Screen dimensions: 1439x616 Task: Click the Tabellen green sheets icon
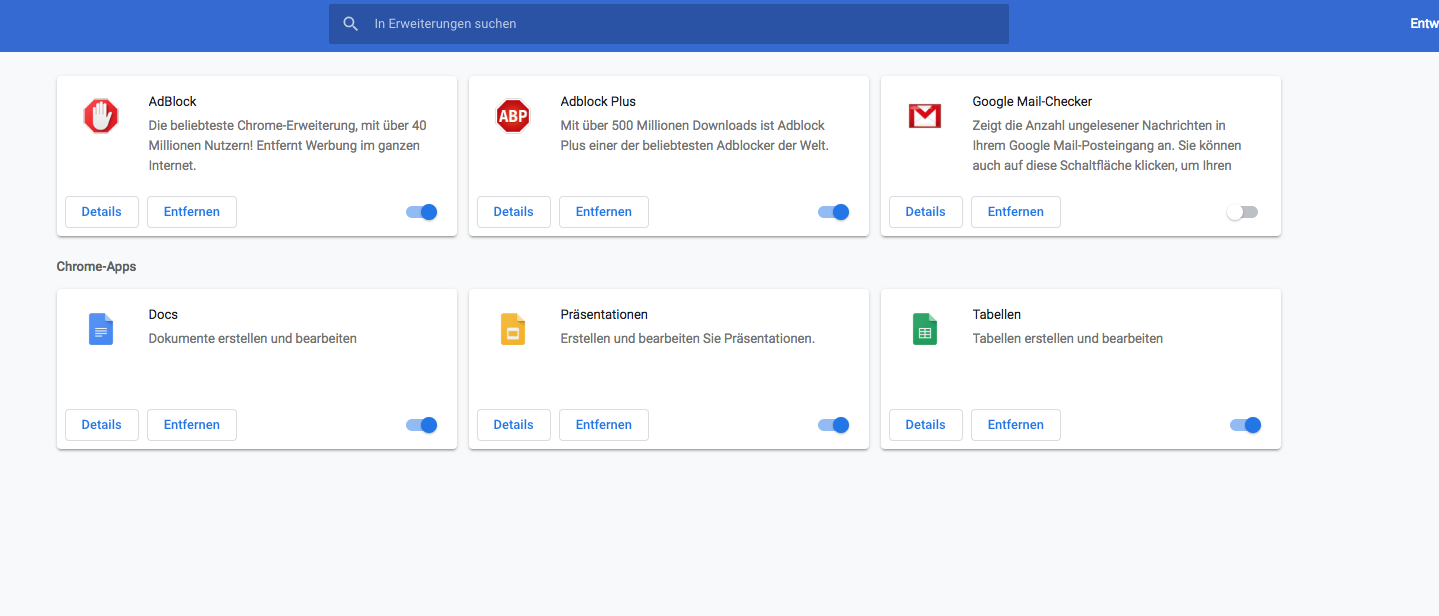925,329
